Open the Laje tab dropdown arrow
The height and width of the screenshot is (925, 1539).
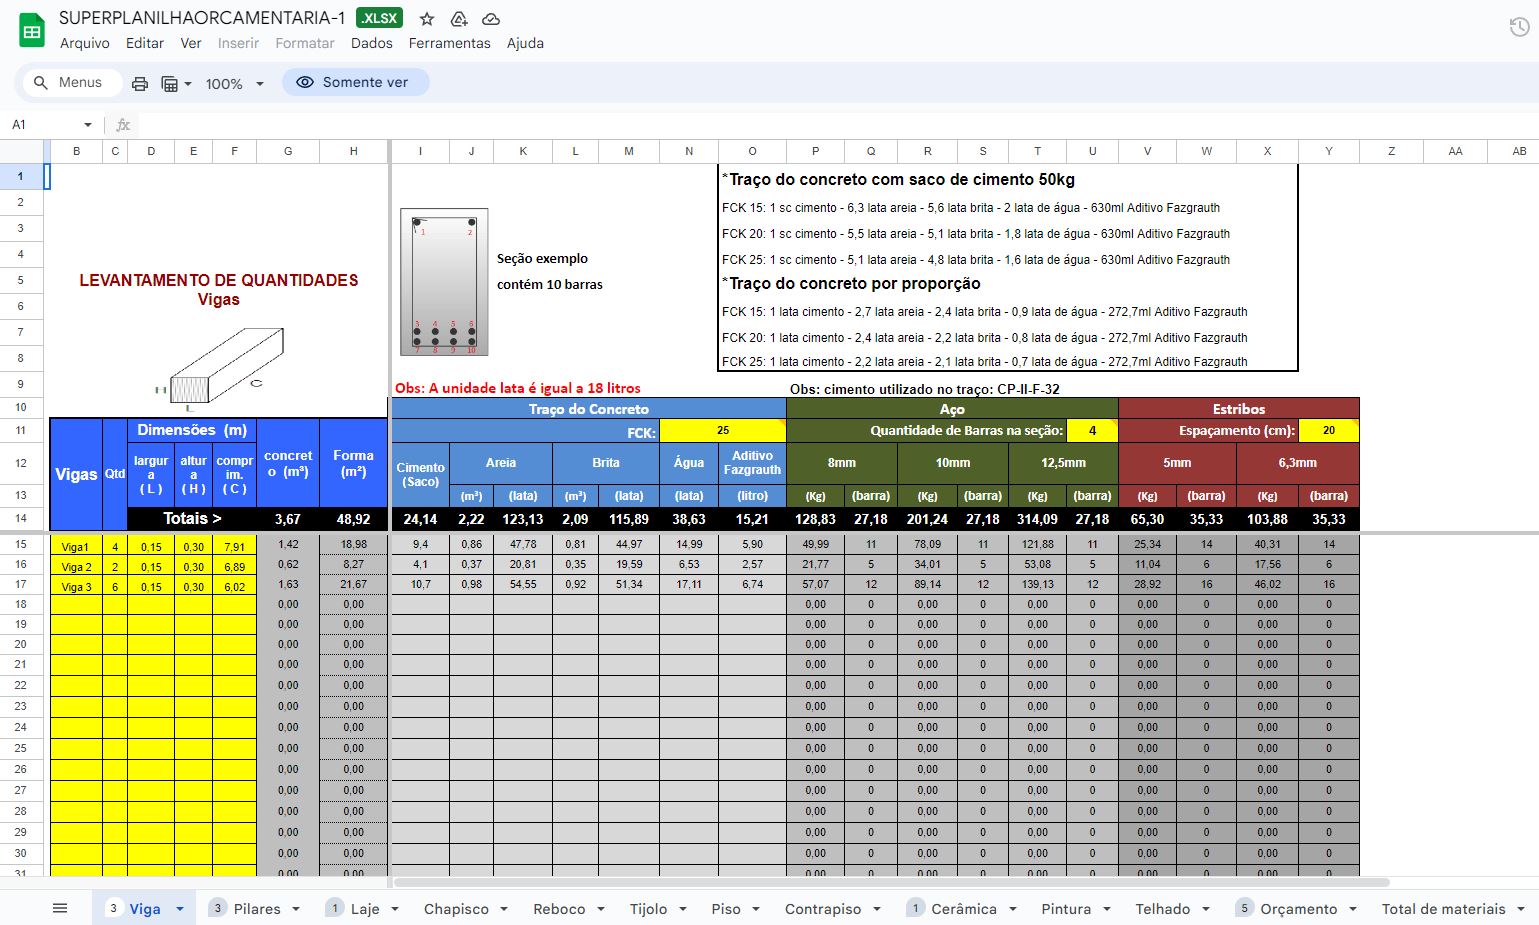395,909
